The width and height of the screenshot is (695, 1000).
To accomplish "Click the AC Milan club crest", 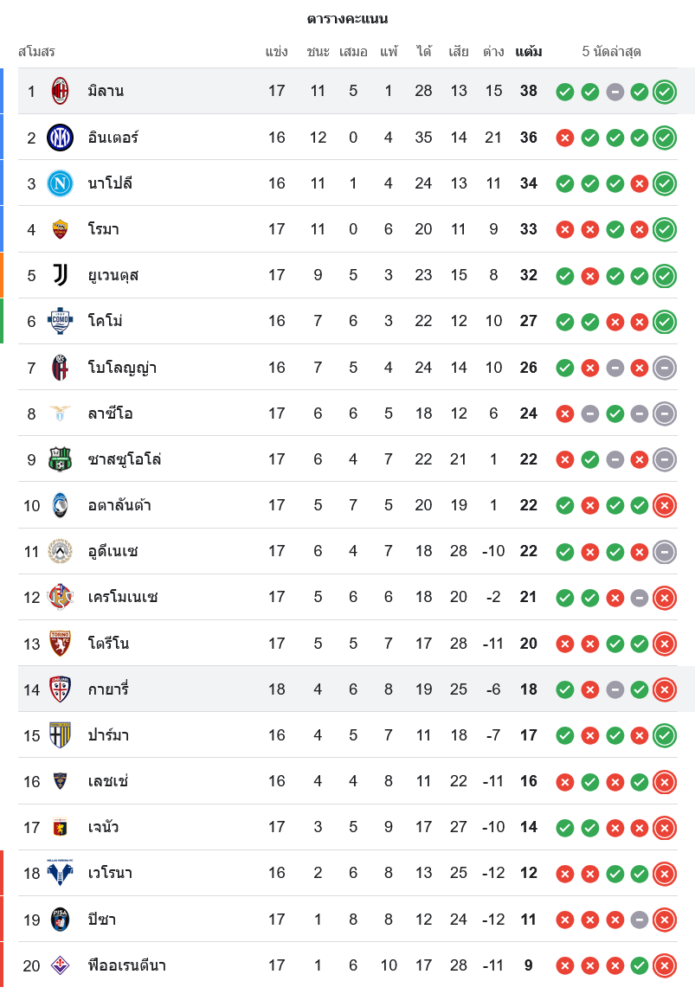I will click(60, 91).
